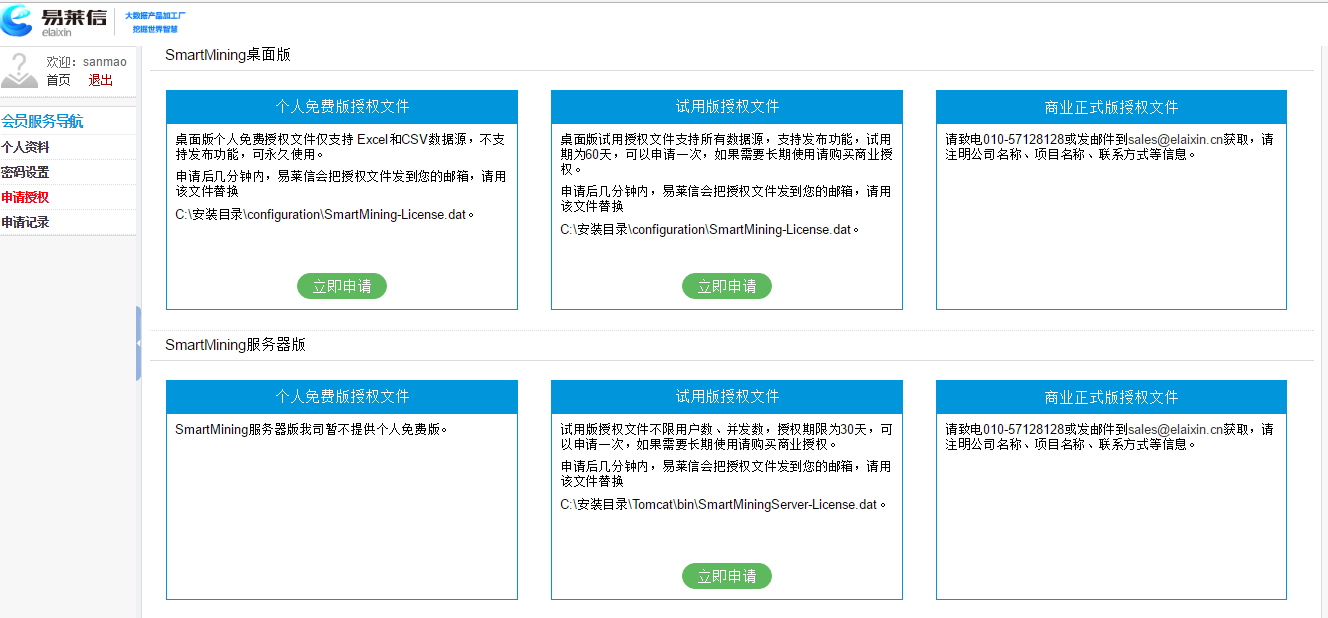The image size is (1328, 618).
Task: Click text SmartMining服务器版我司暂不提供个人免费版
Action: (312, 429)
